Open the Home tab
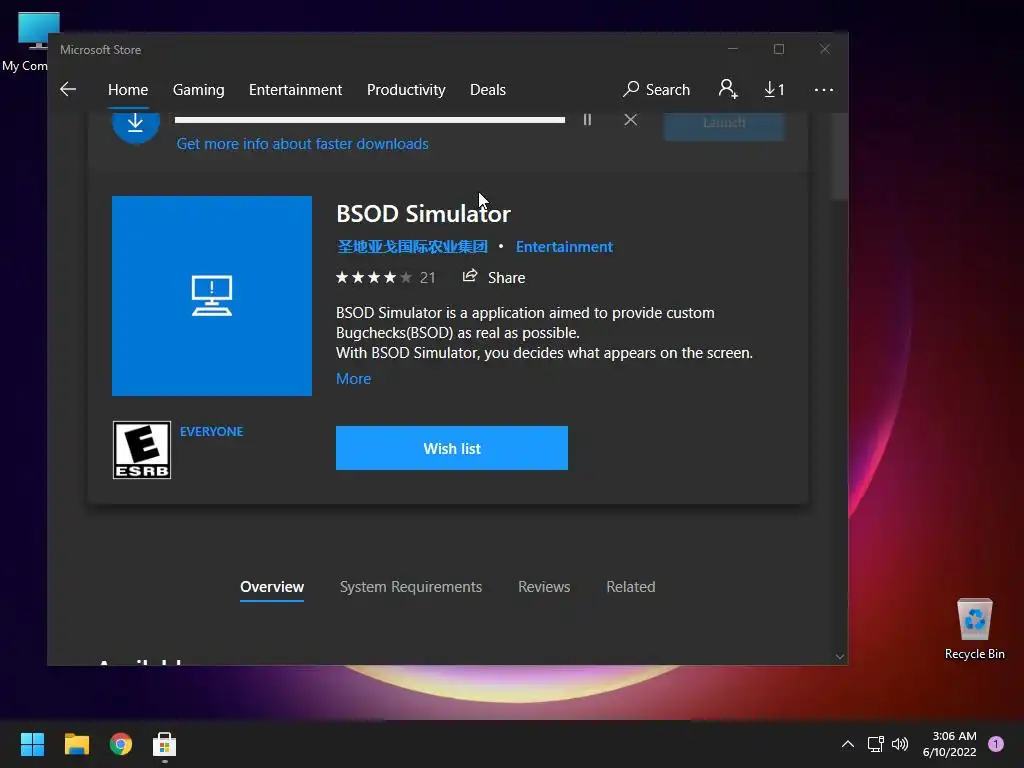The width and height of the screenshot is (1024, 768). tap(128, 89)
